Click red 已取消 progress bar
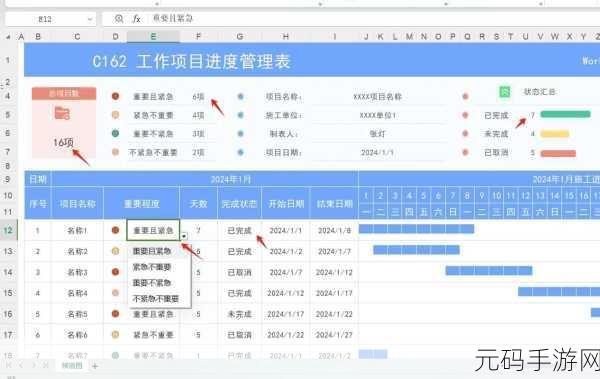Screen dimensions: 600x379 pyautogui.click(x=558, y=153)
